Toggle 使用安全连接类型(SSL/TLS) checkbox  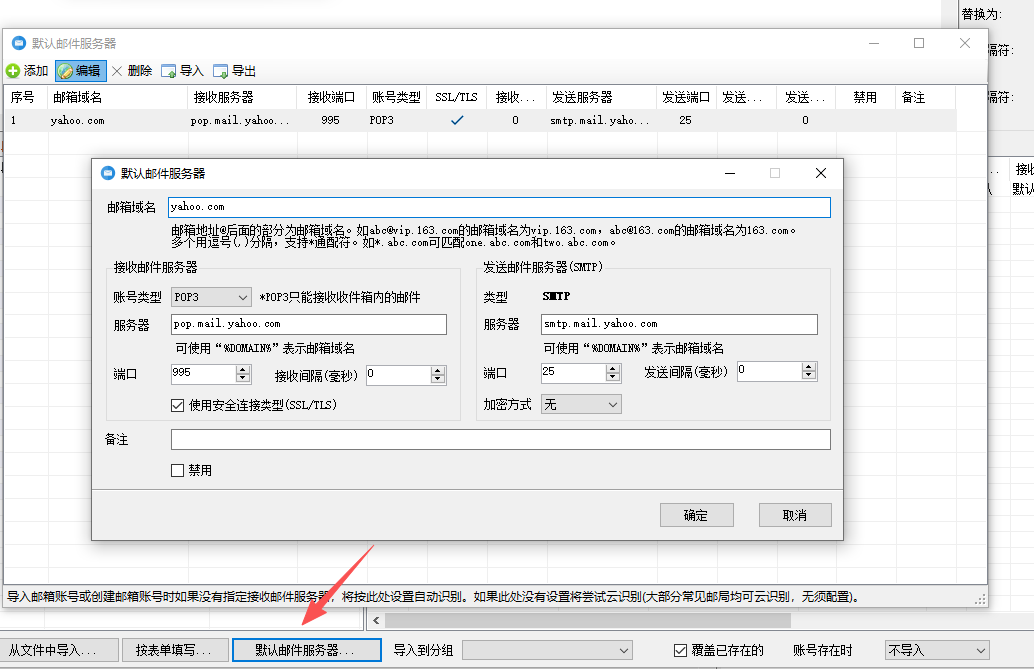click(x=177, y=405)
